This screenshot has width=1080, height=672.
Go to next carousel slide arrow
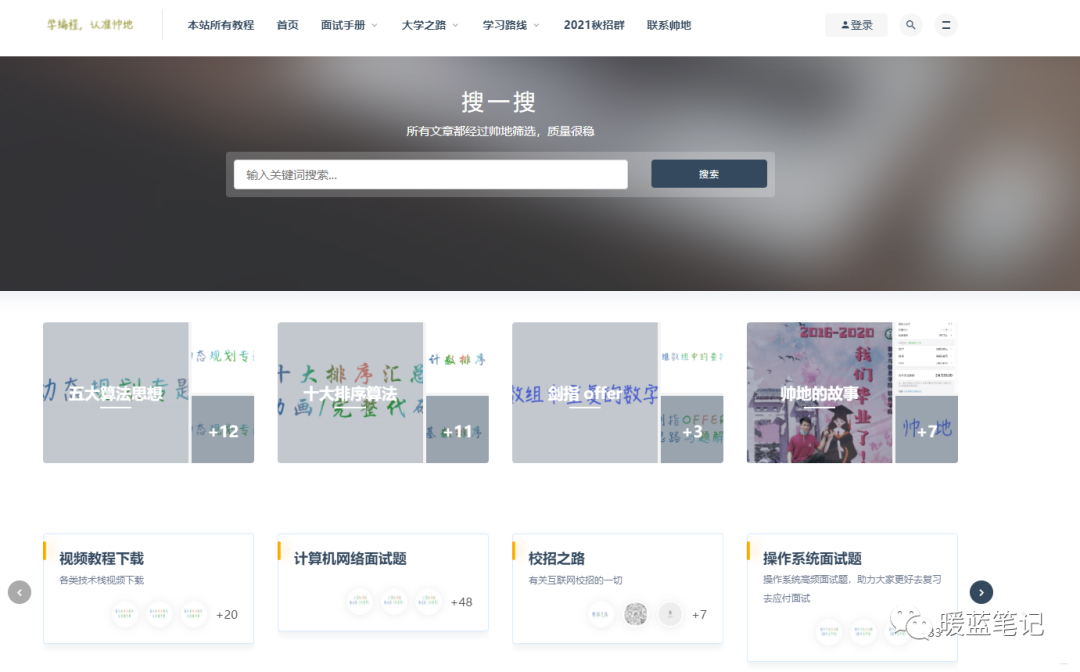(982, 592)
